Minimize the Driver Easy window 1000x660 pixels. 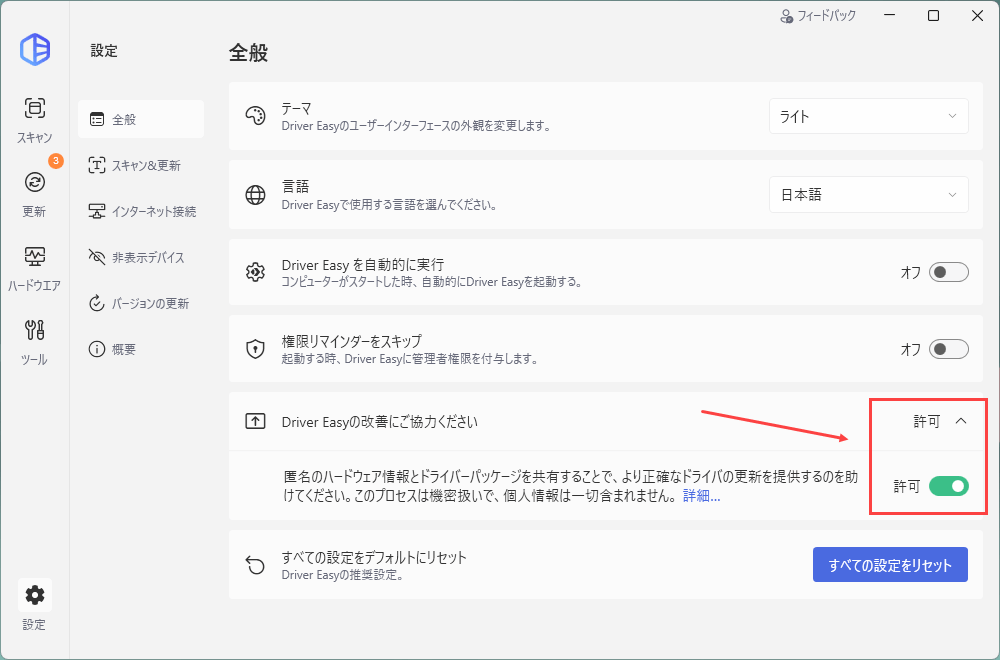click(x=889, y=16)
